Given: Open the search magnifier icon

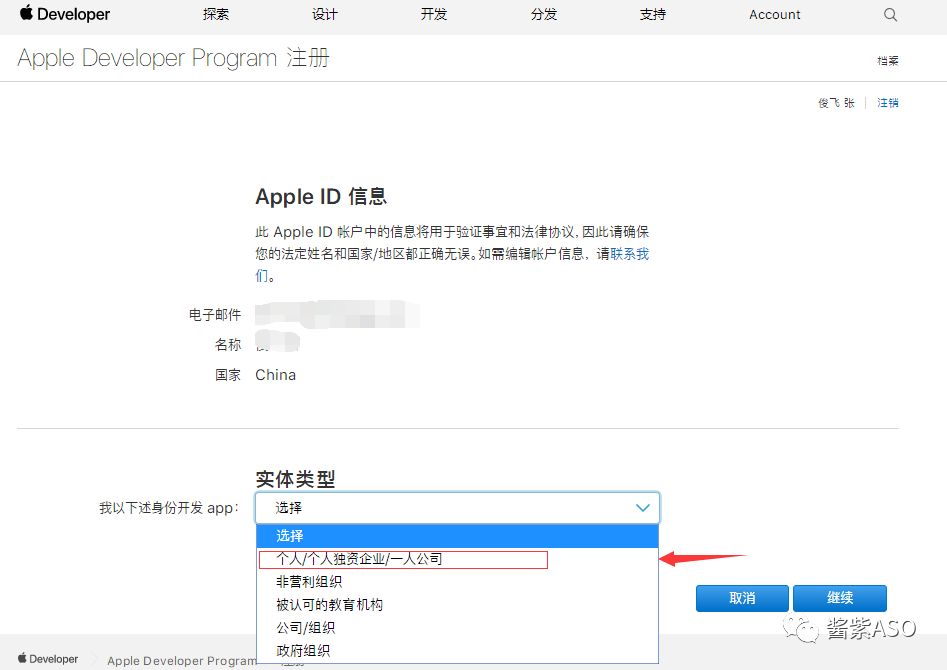Looking at the screenshot, I should tap(890, 14).
